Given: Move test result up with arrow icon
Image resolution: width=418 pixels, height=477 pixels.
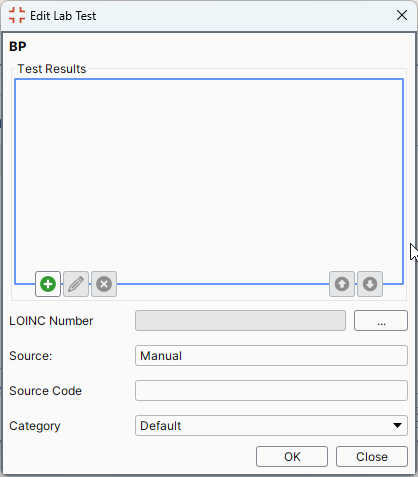Looking at the screenshot, I should [342, 284].
